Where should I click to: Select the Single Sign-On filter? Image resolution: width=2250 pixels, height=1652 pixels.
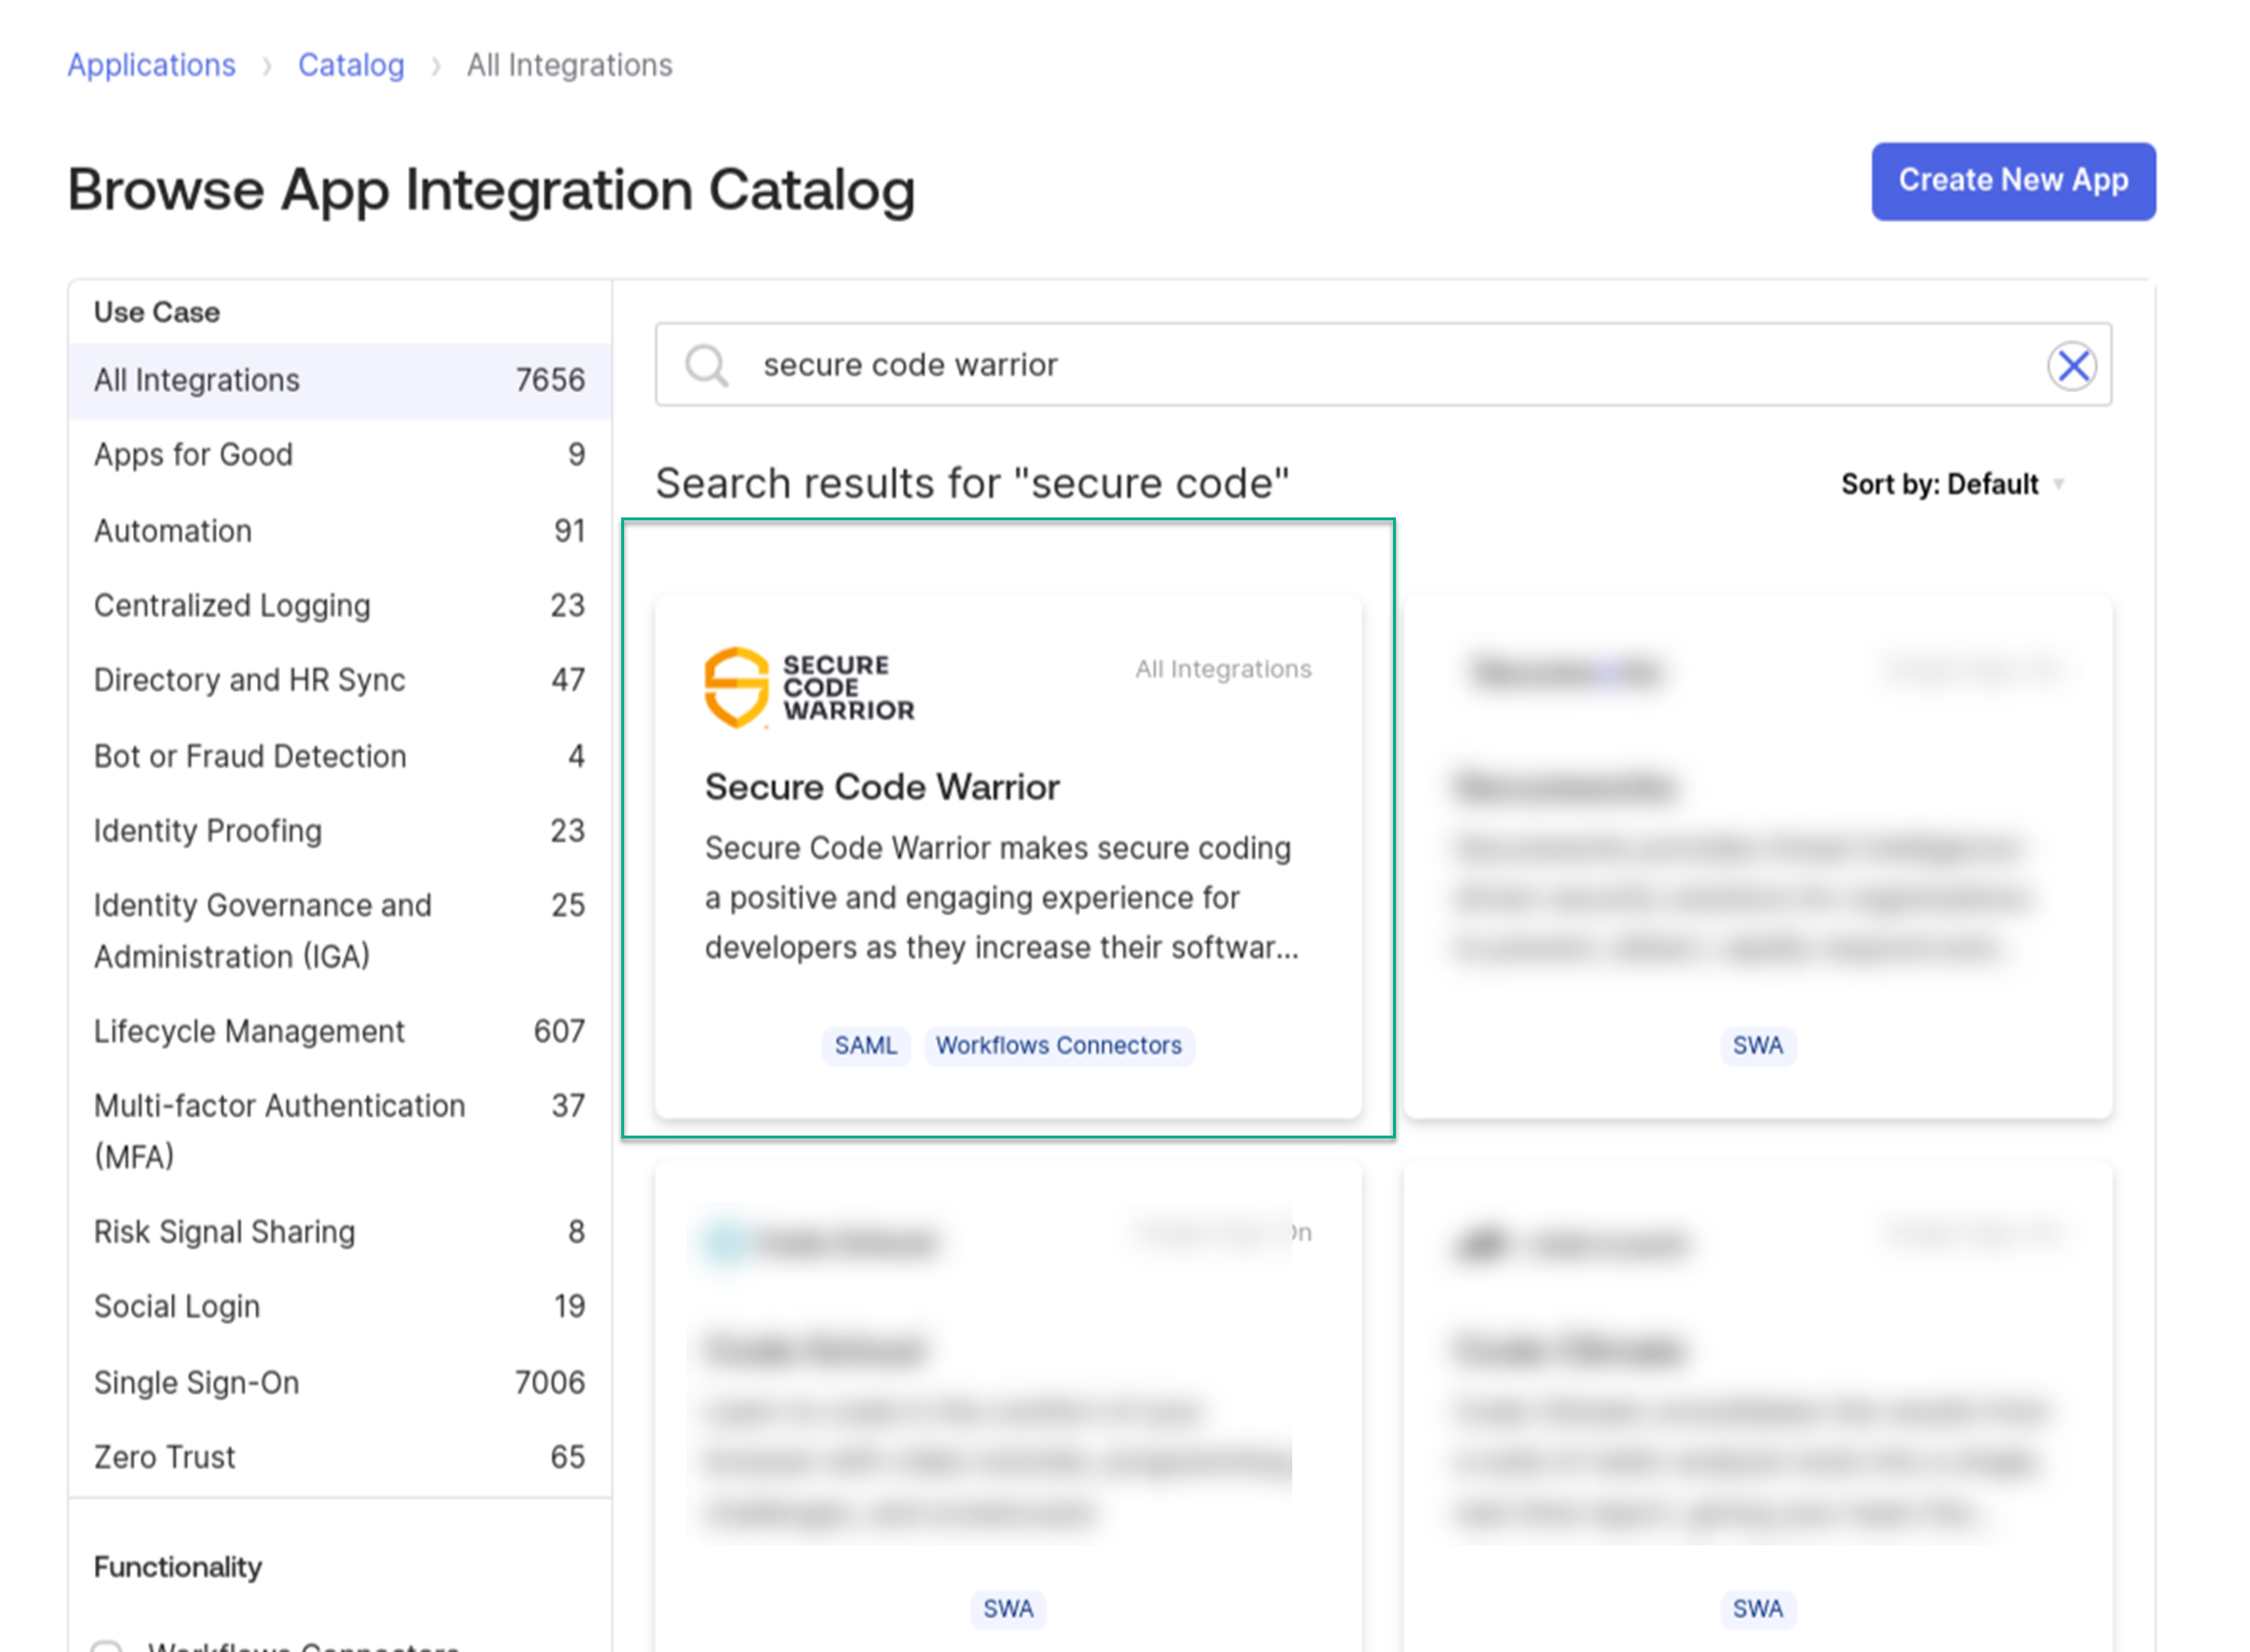tap(340, 1383)
